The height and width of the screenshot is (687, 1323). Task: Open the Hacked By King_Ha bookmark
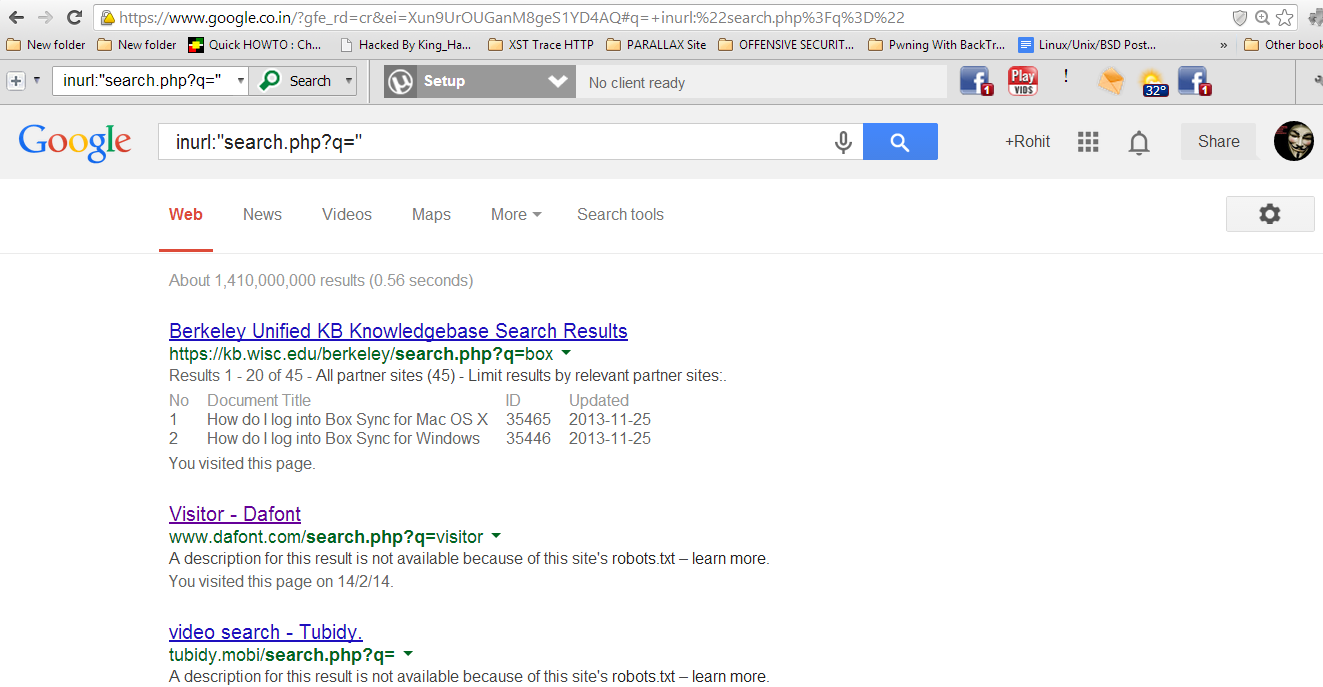(x=405, y=45)
